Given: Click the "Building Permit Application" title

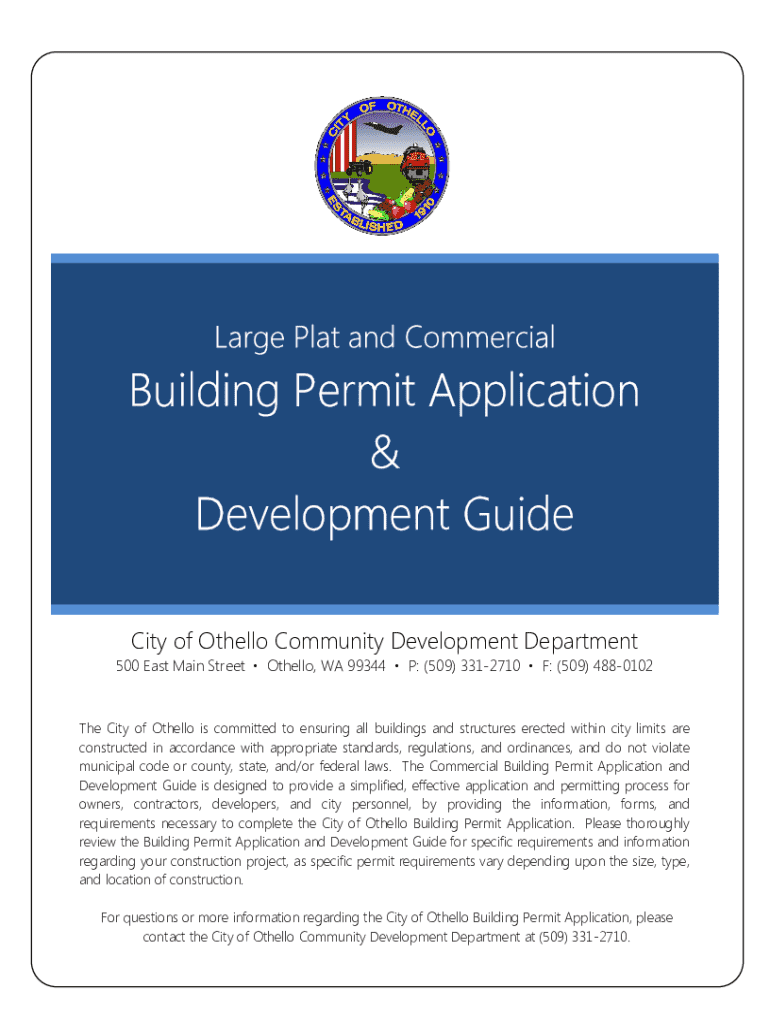Looking at the screenshot, I should [384, 391].
